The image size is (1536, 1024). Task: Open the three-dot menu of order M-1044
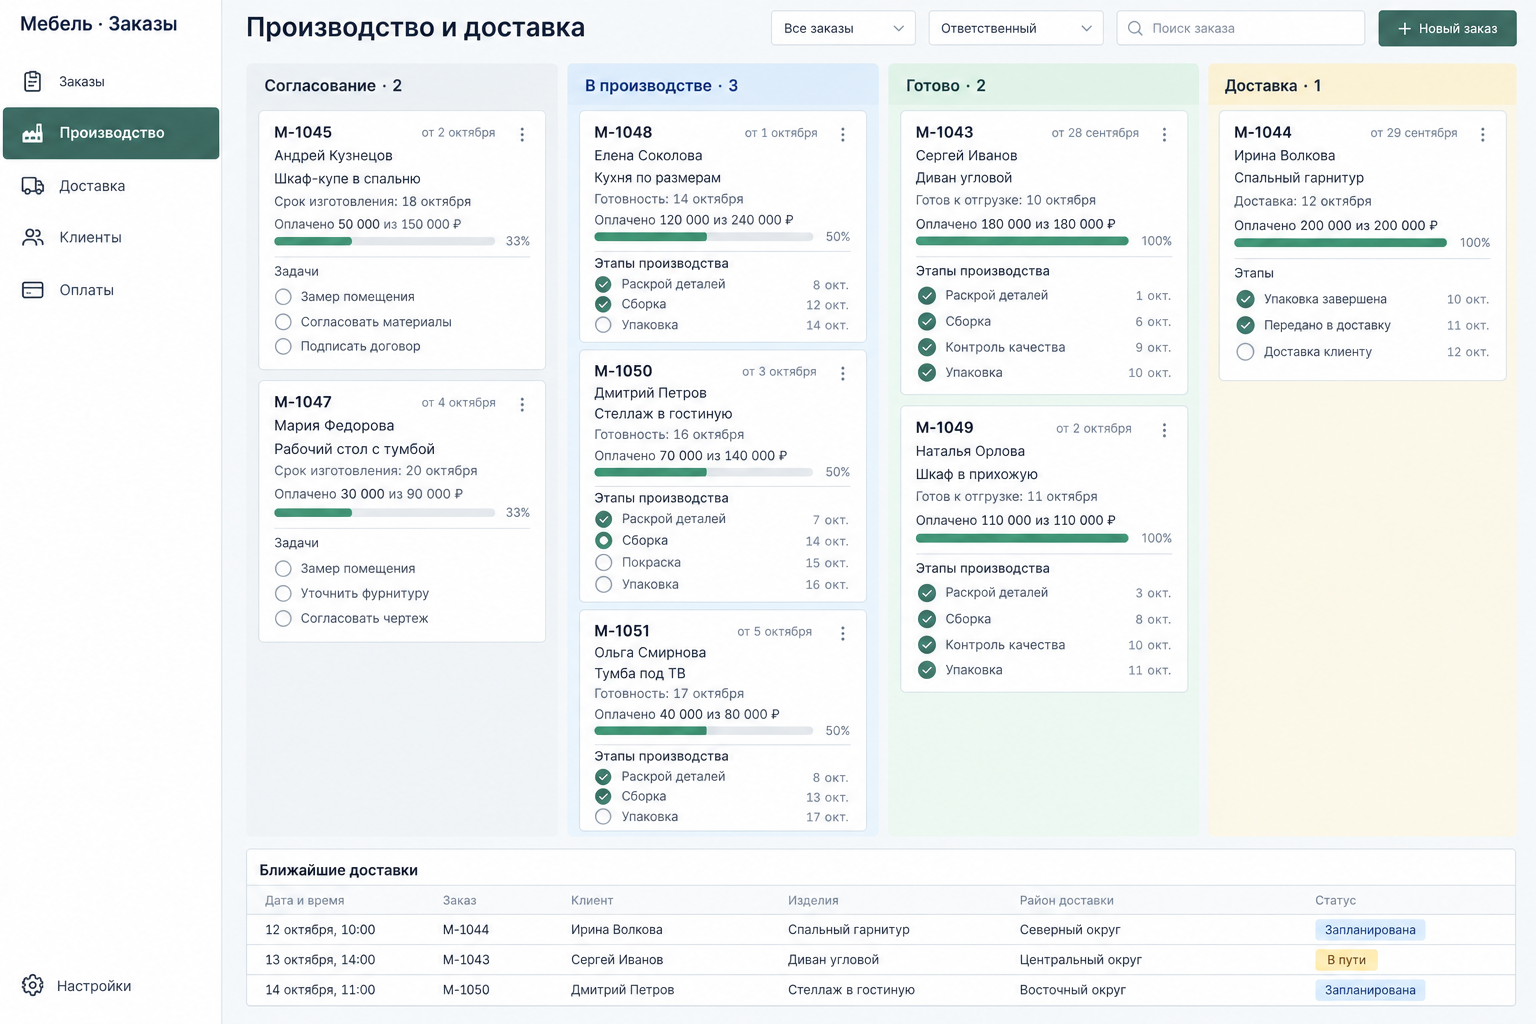(1483, 134)
